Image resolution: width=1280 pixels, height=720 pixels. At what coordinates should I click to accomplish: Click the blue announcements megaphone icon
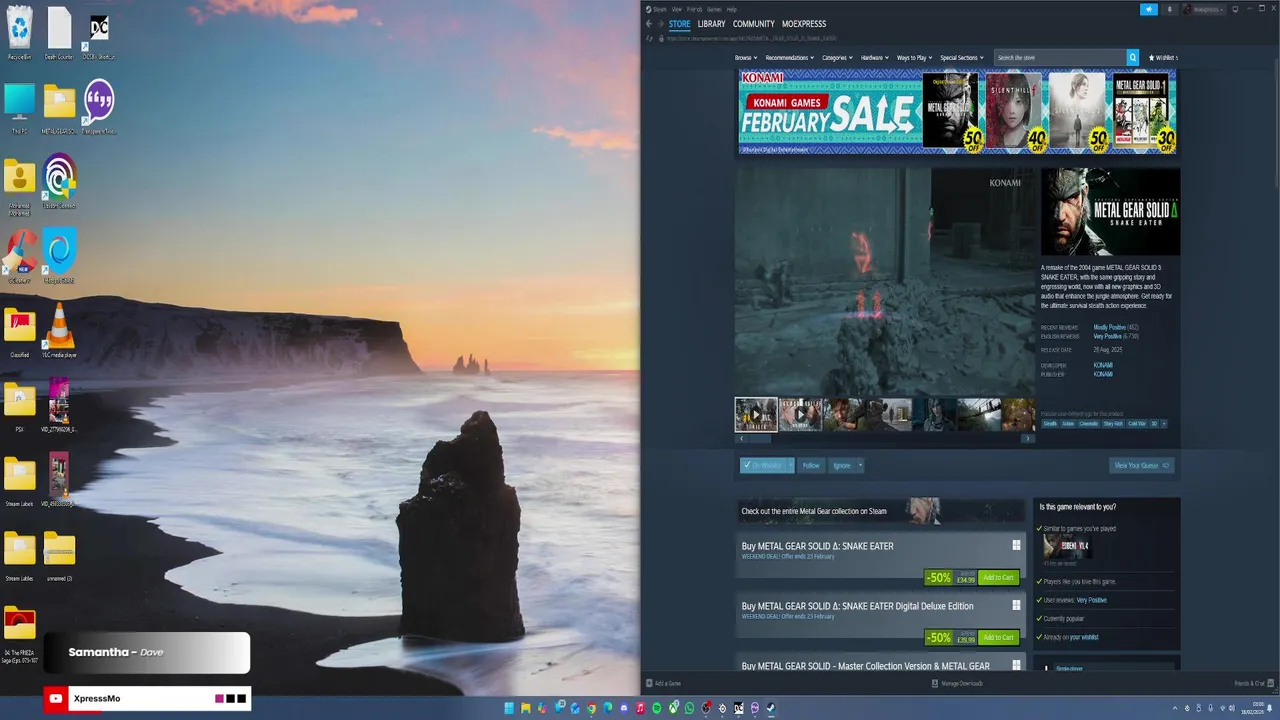pyautogui.click(x=1149, y=9)
